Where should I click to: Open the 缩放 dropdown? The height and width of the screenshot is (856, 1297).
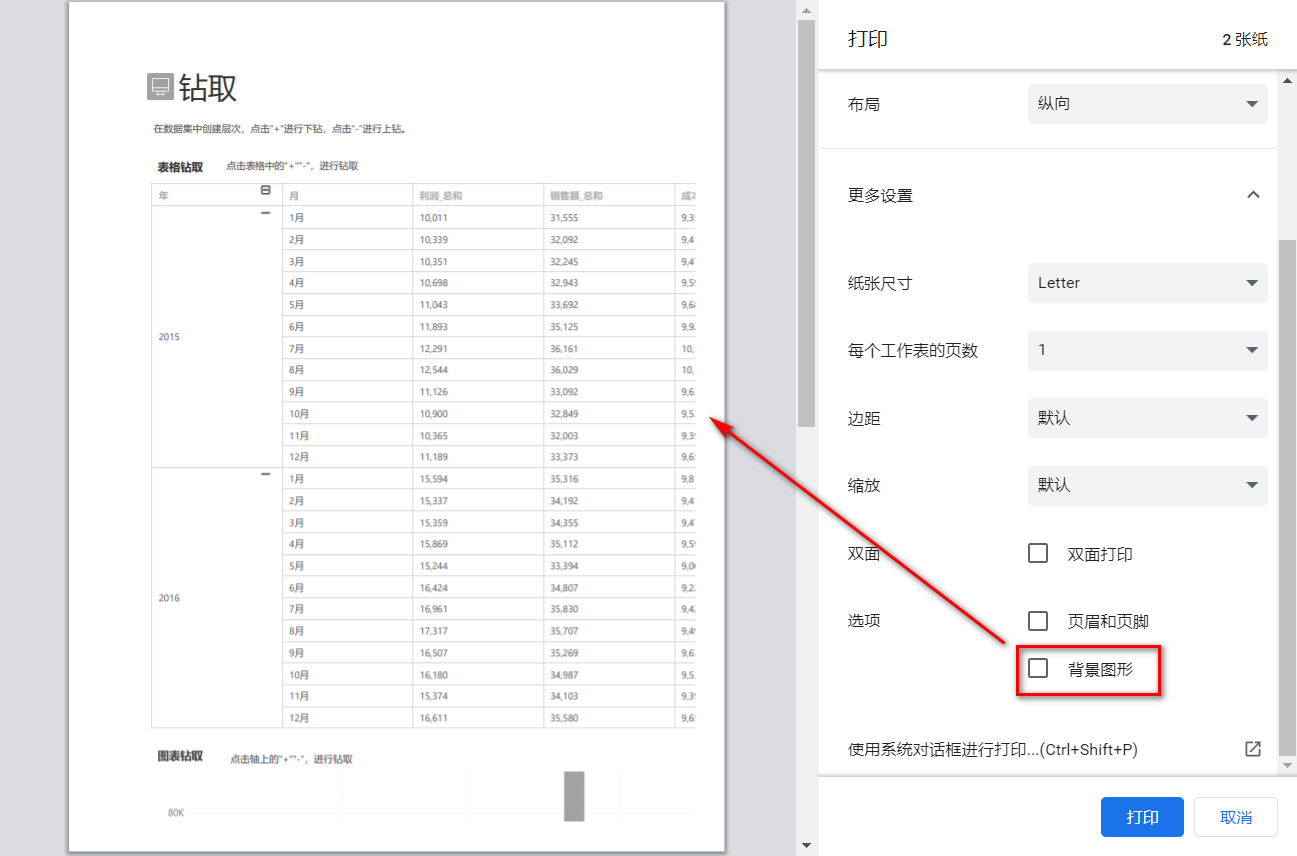pyautogui.click(x=1147, y=485)
